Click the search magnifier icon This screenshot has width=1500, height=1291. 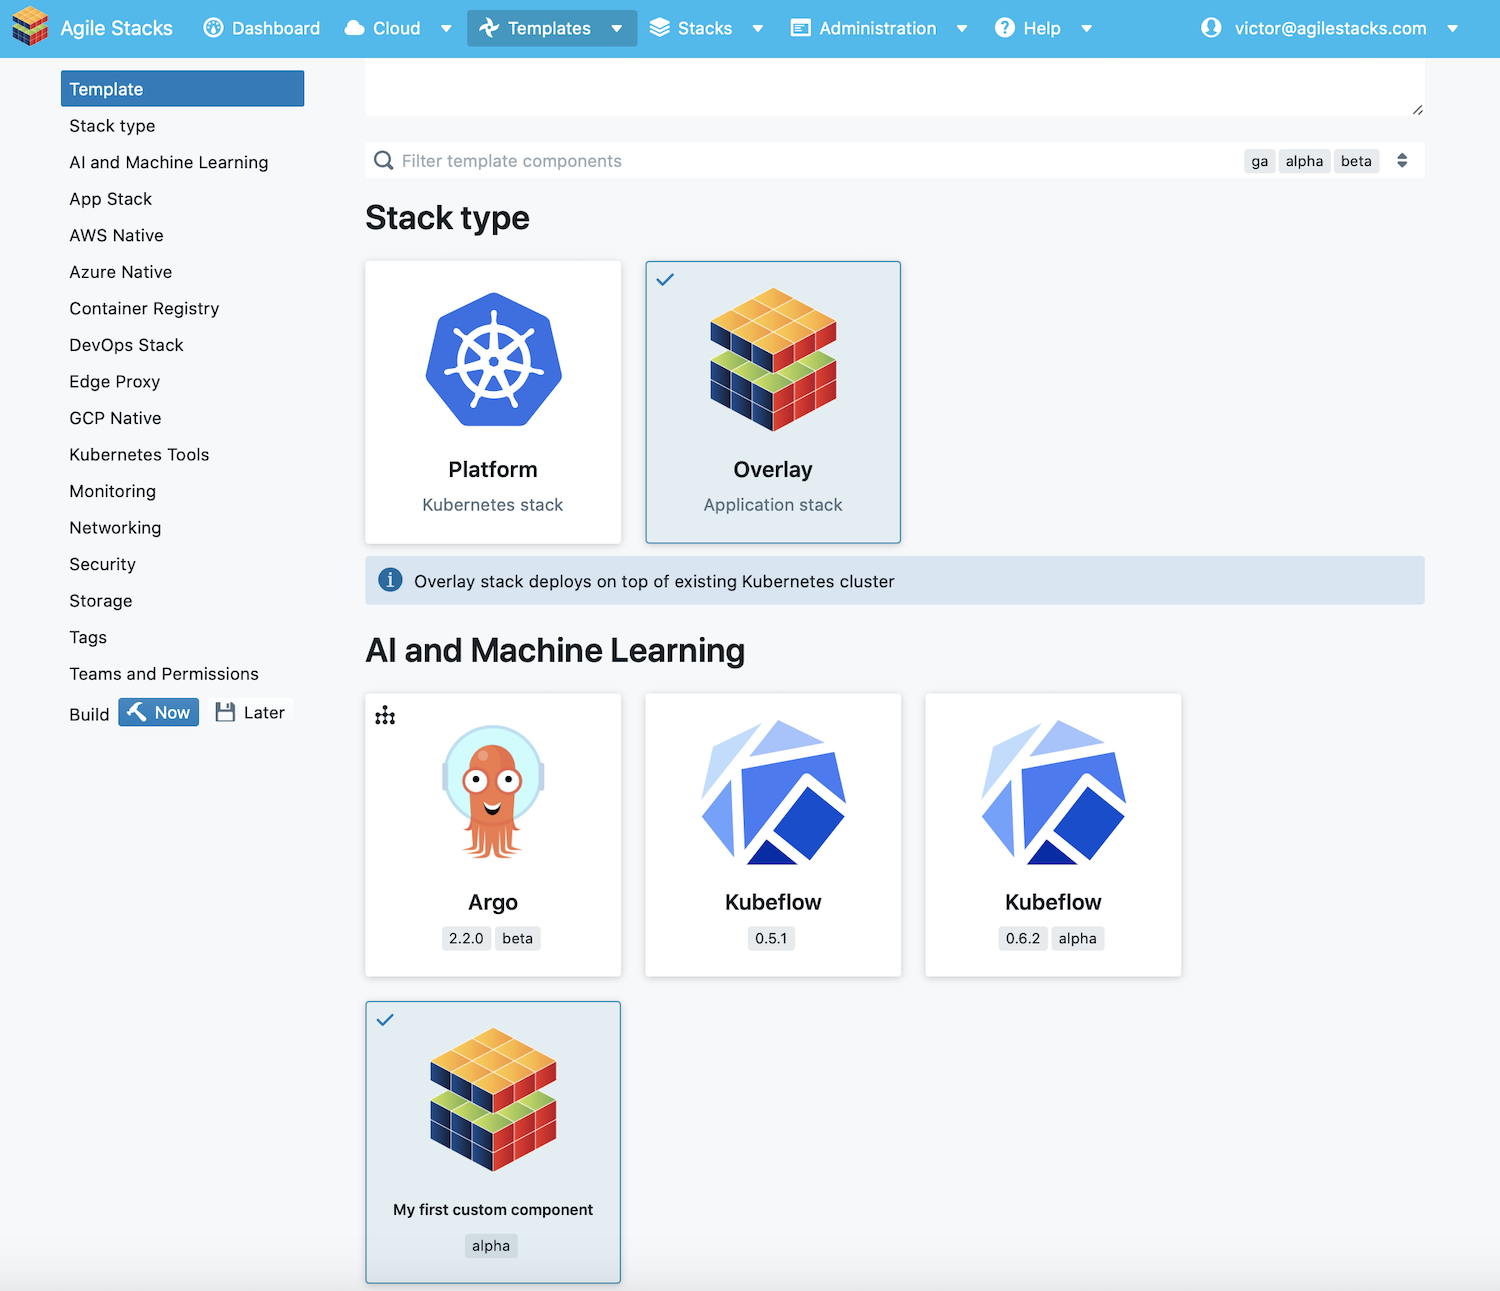coord(383,160)
